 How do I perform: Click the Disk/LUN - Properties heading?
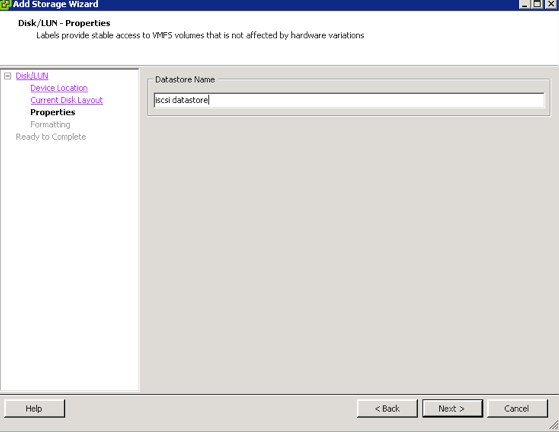tap(64, 23)
